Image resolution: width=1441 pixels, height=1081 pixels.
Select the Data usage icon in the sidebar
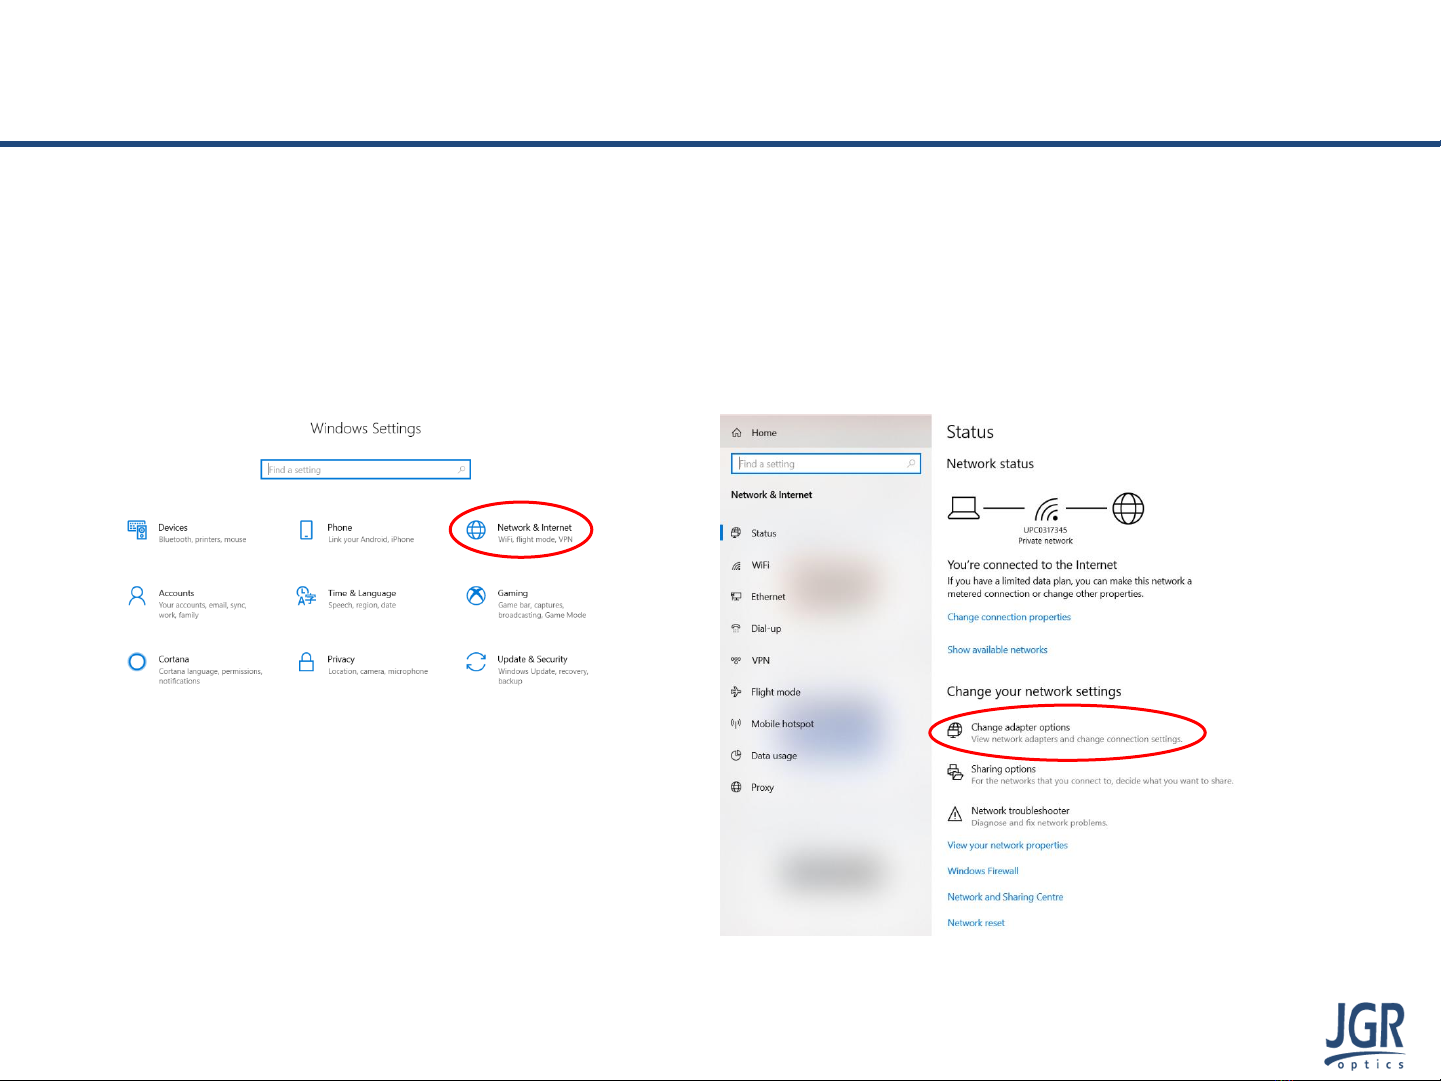[x=737, y=756]
